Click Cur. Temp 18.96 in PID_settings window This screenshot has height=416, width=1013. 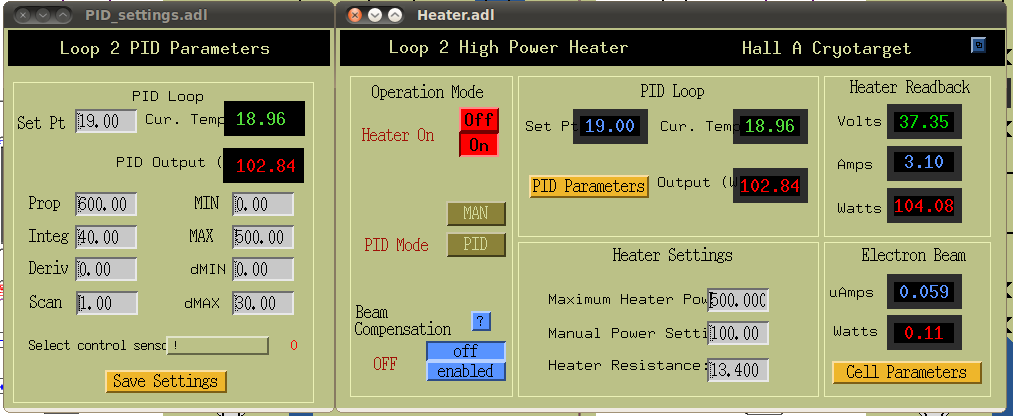point(264,119)
